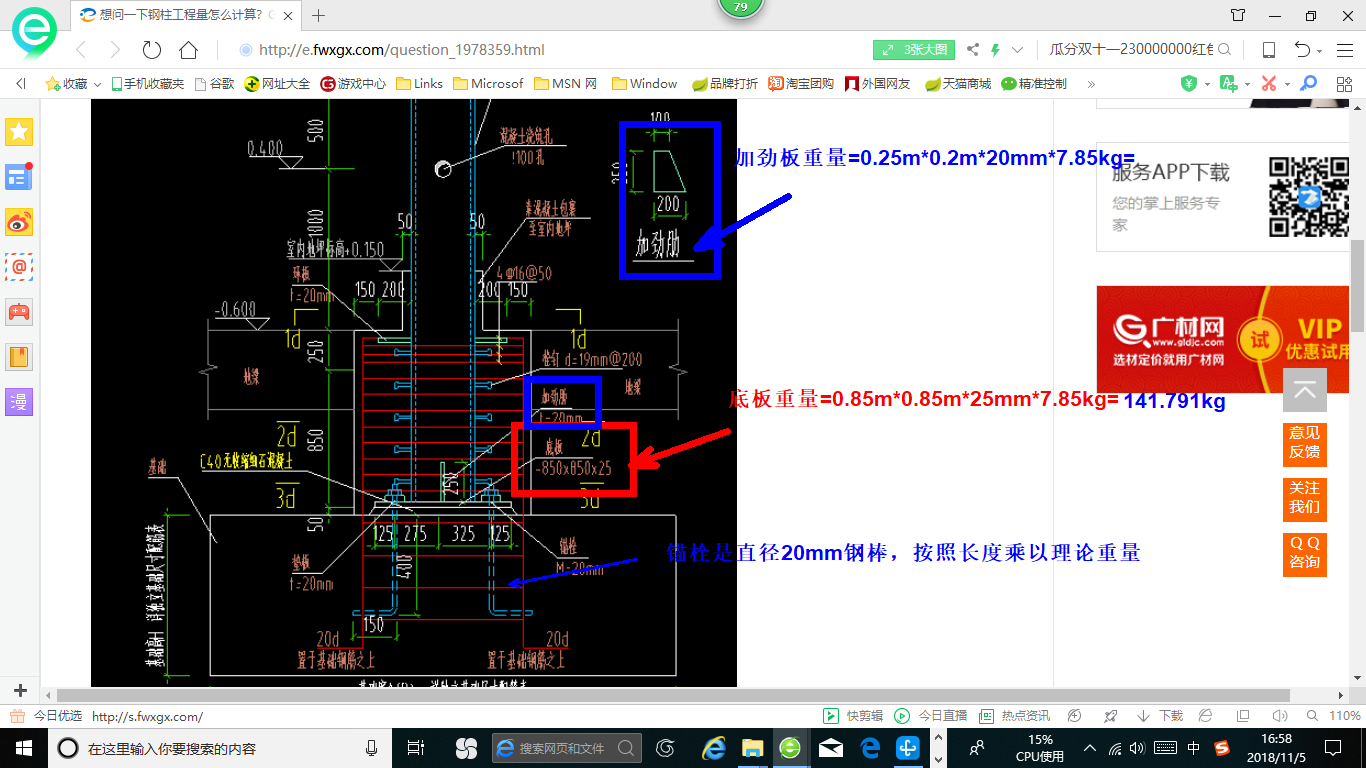Image resolution: width=1366 pixels, height=768 pixels.
Task: Collapse the bookmarks bar left arrow
Action: click(20, 84)
